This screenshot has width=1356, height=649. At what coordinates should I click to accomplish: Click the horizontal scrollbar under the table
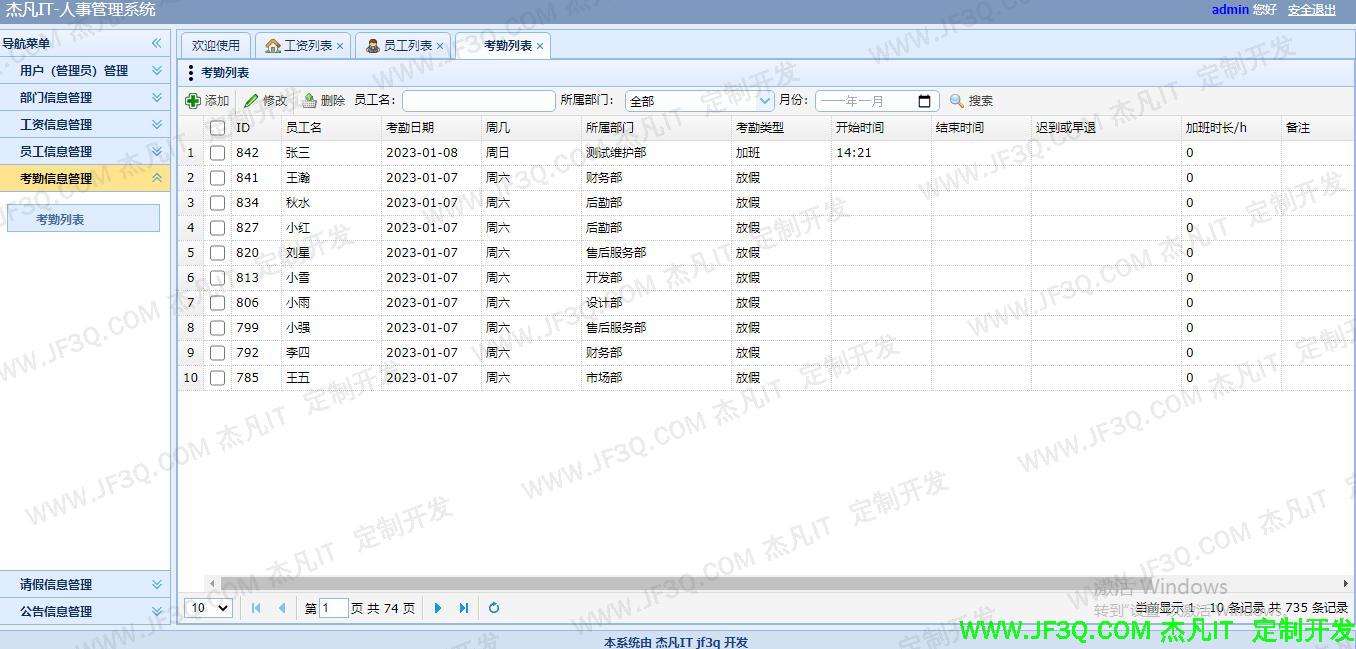point(700,583)
